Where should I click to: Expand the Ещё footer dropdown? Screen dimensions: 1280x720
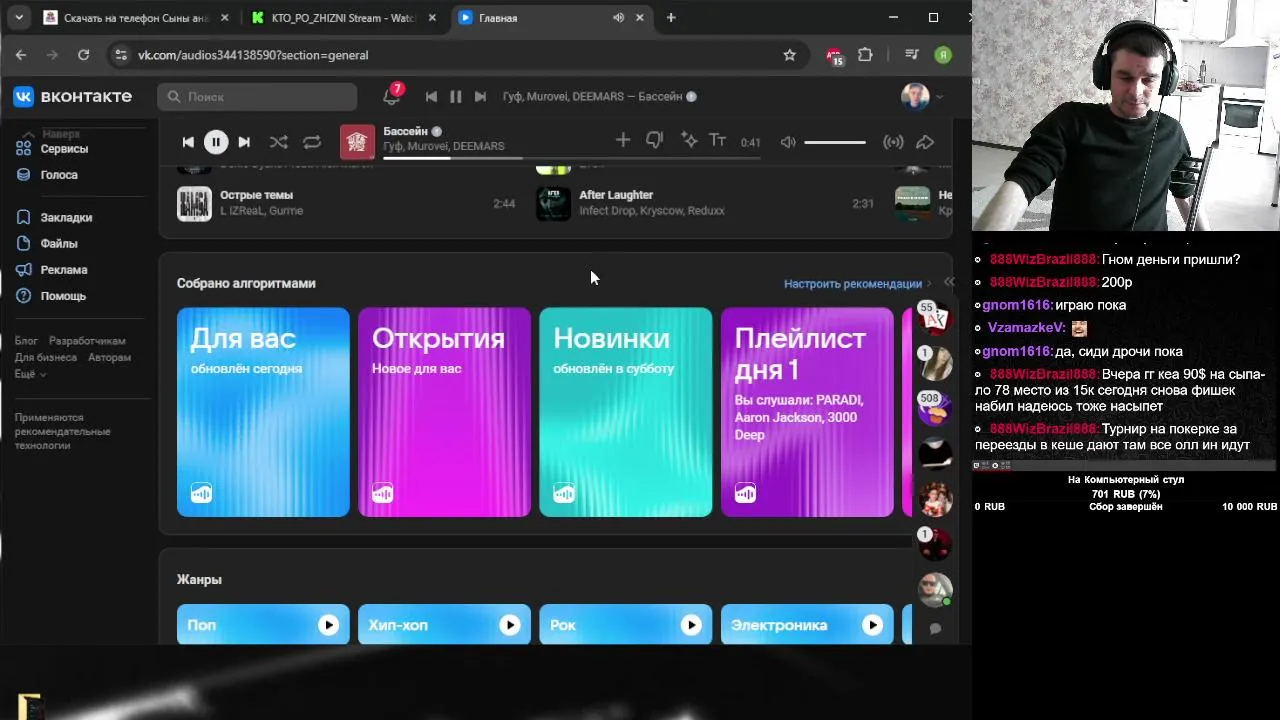pyautogui.click(x=30, y=373)
